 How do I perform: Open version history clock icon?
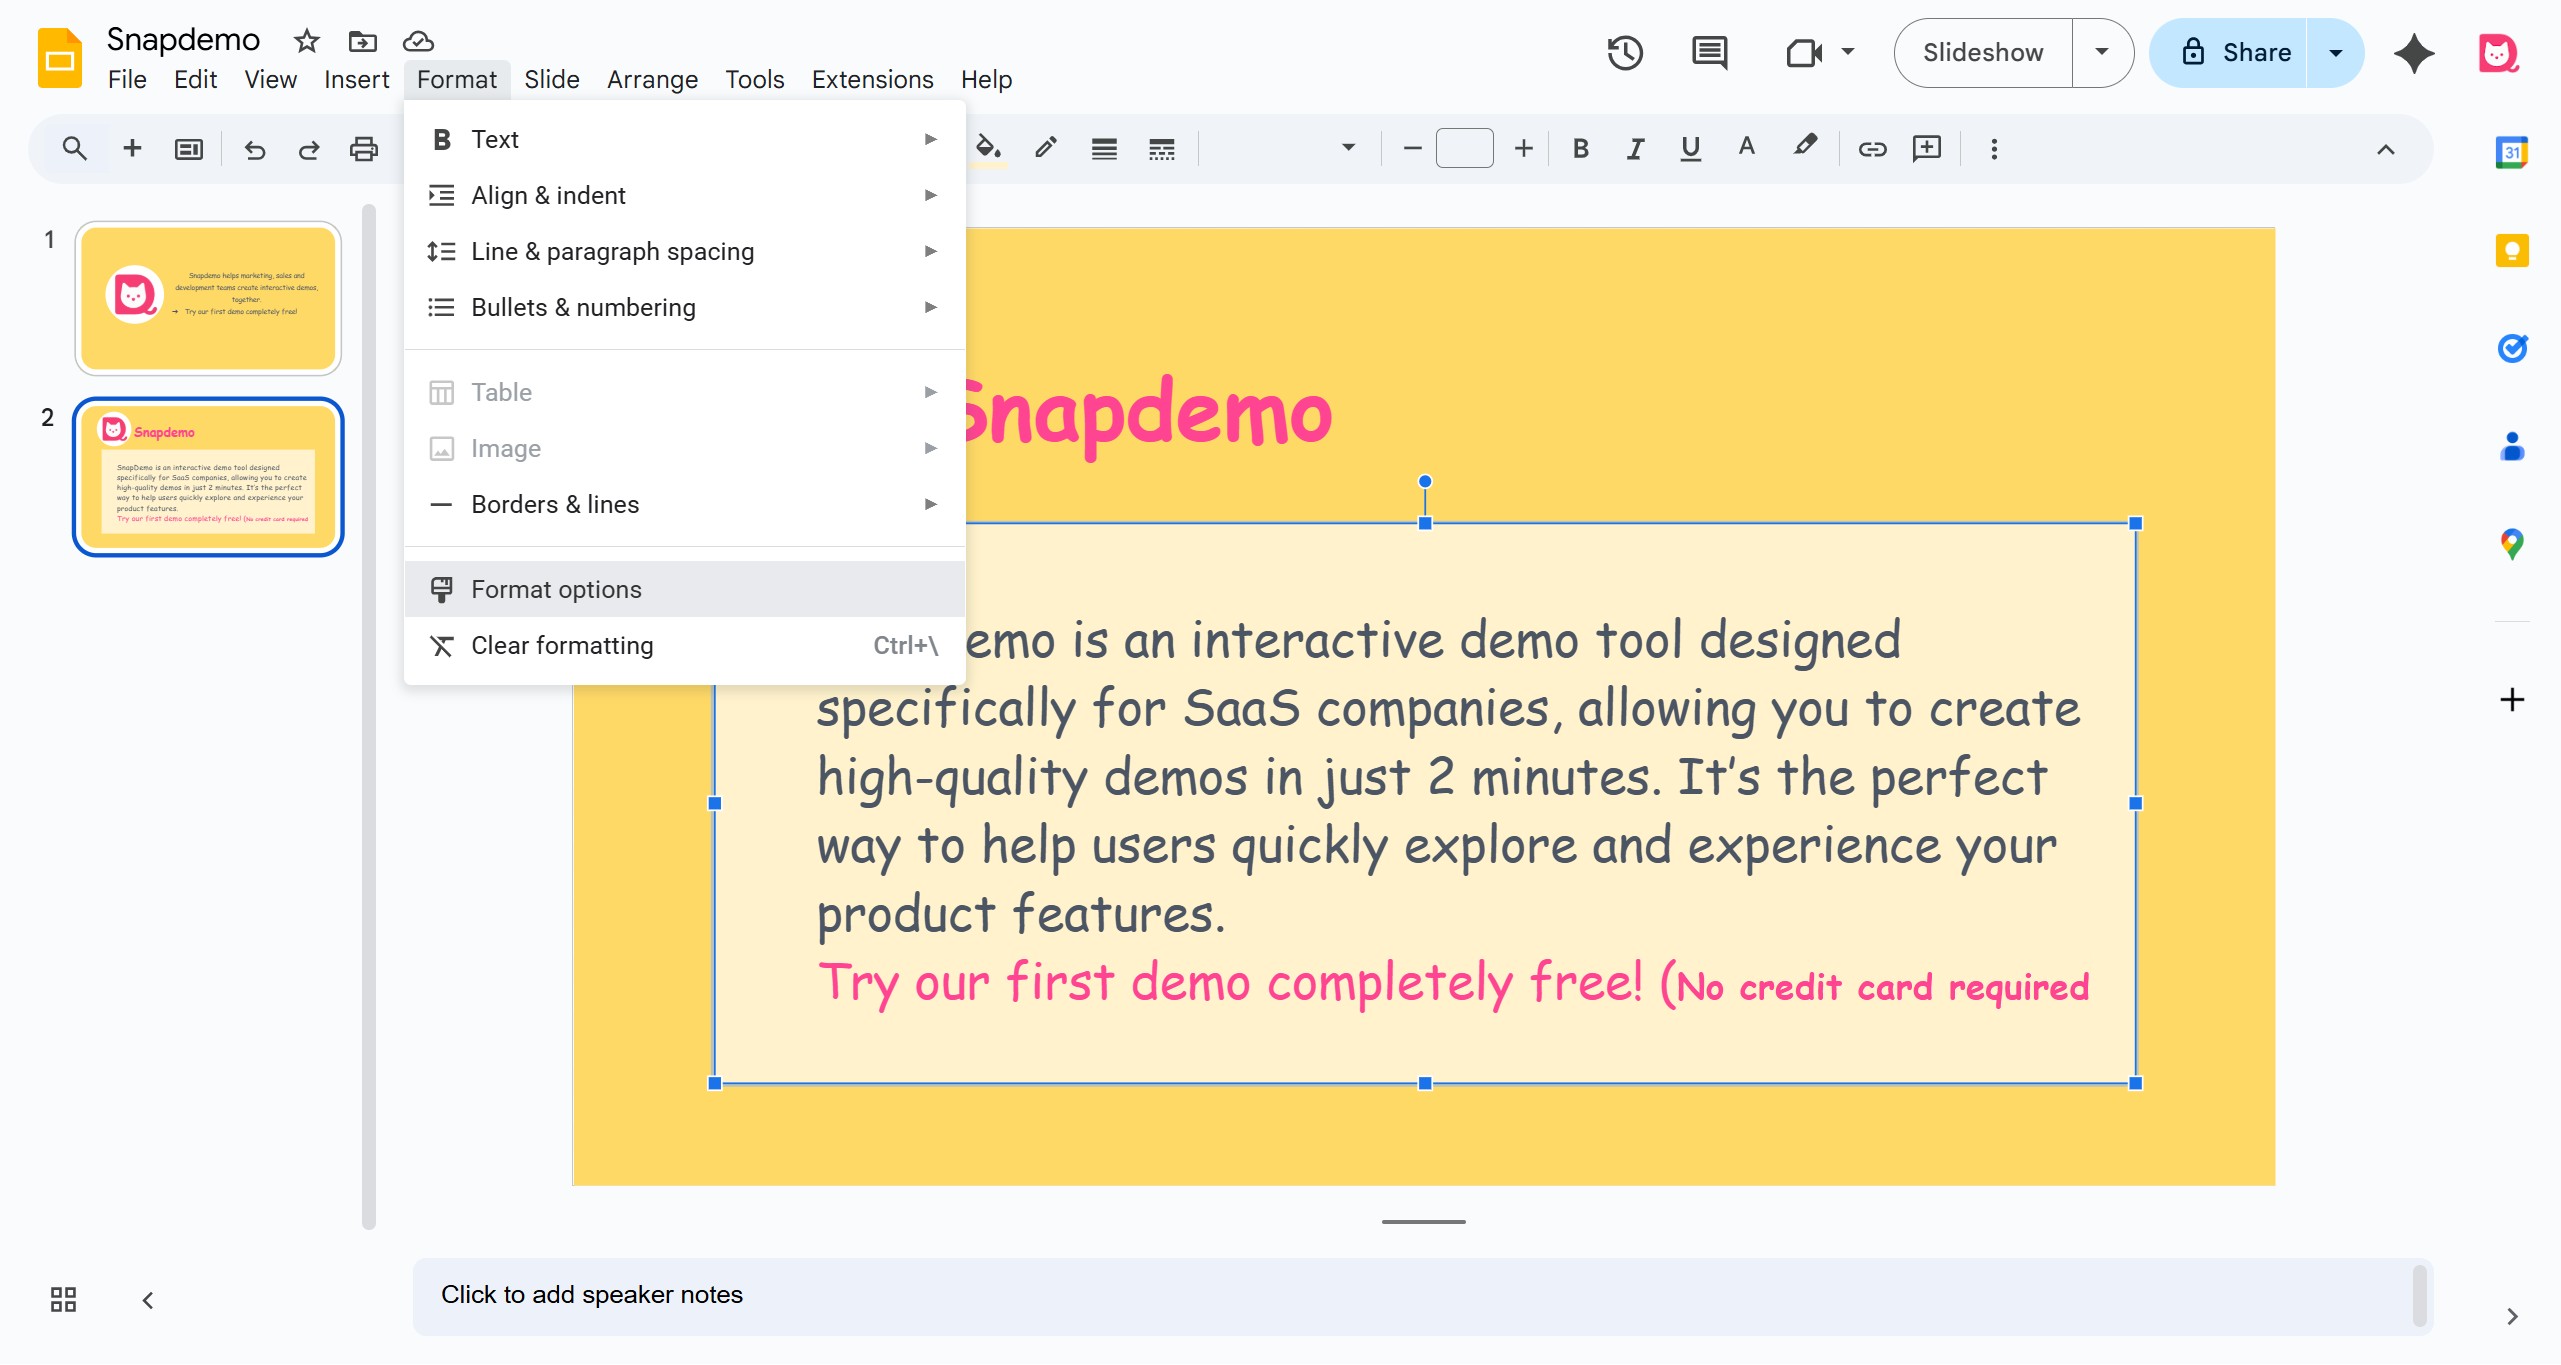(1625, 53)
